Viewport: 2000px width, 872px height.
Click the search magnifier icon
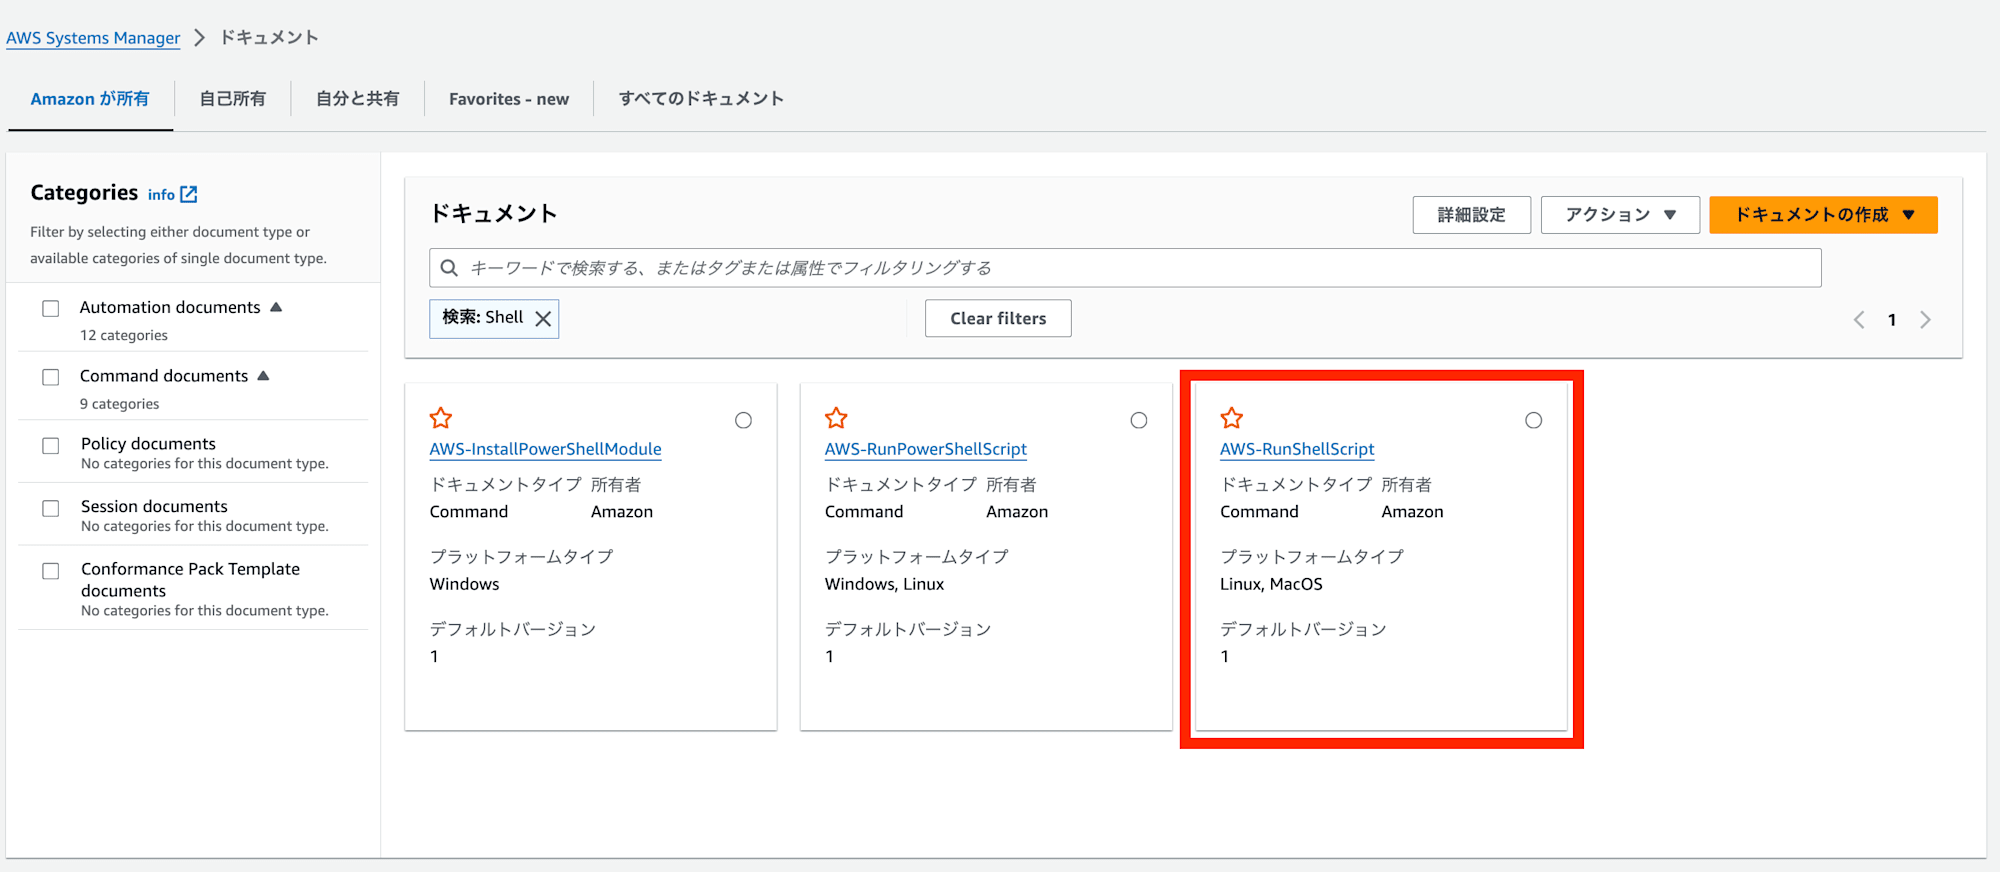click(450, 268)
